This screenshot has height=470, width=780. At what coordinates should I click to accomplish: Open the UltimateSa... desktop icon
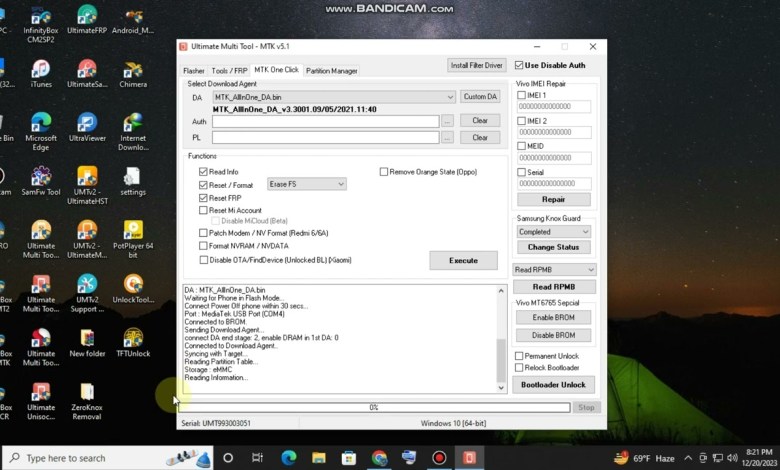coord(87,74)
